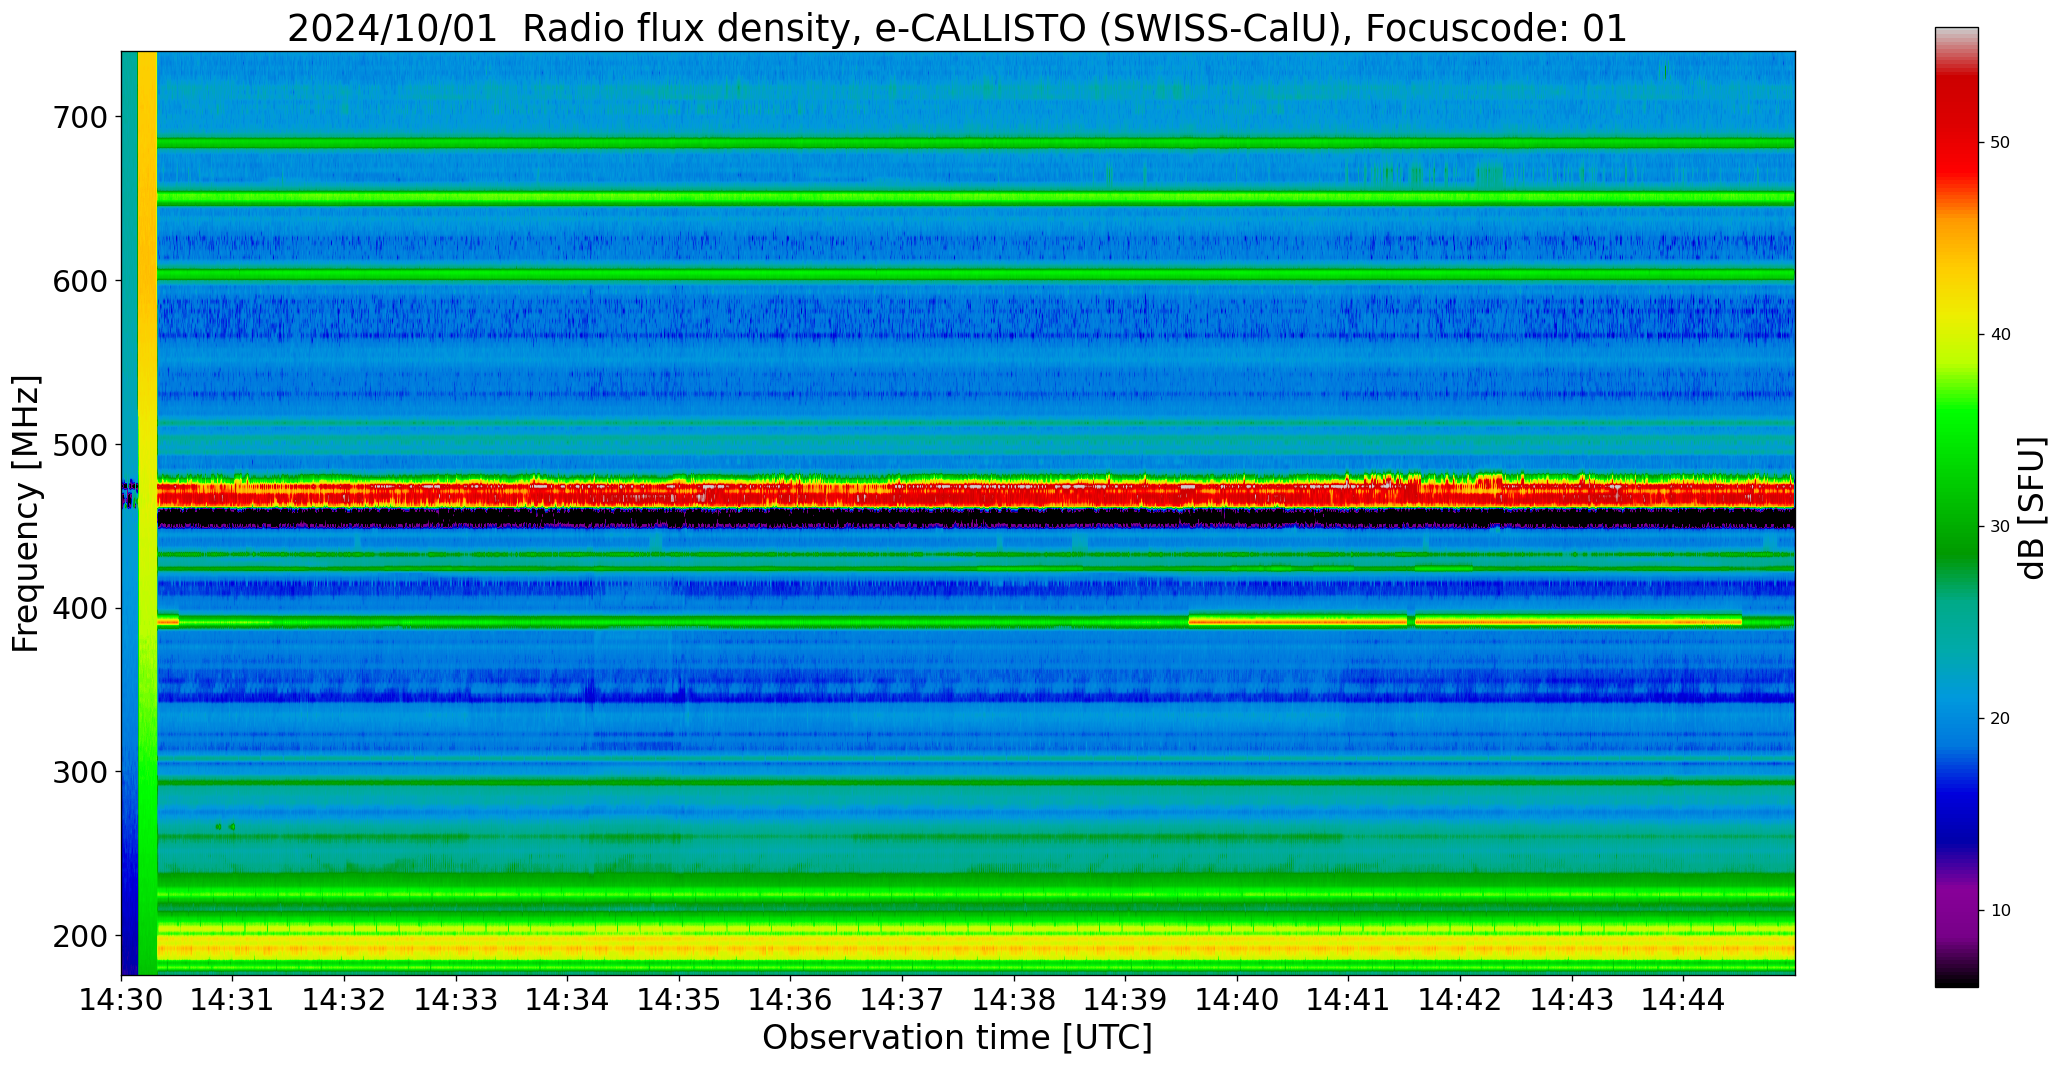Select the 14:36 time tick label

coord(791,1000)
